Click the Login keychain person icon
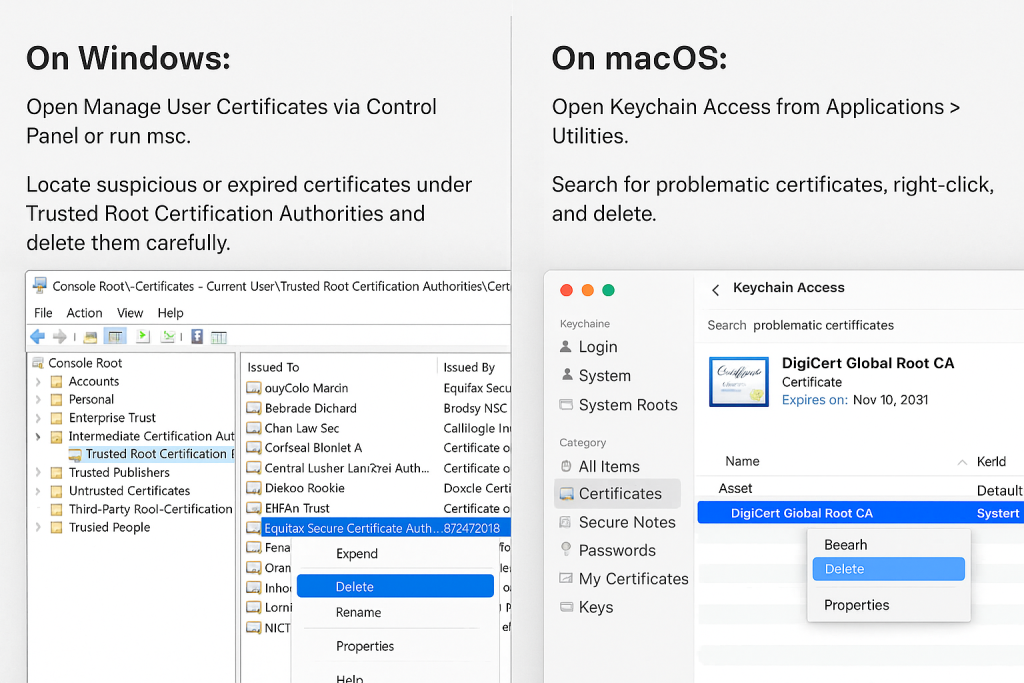The image size is (1024, 683). coord(566,346)
